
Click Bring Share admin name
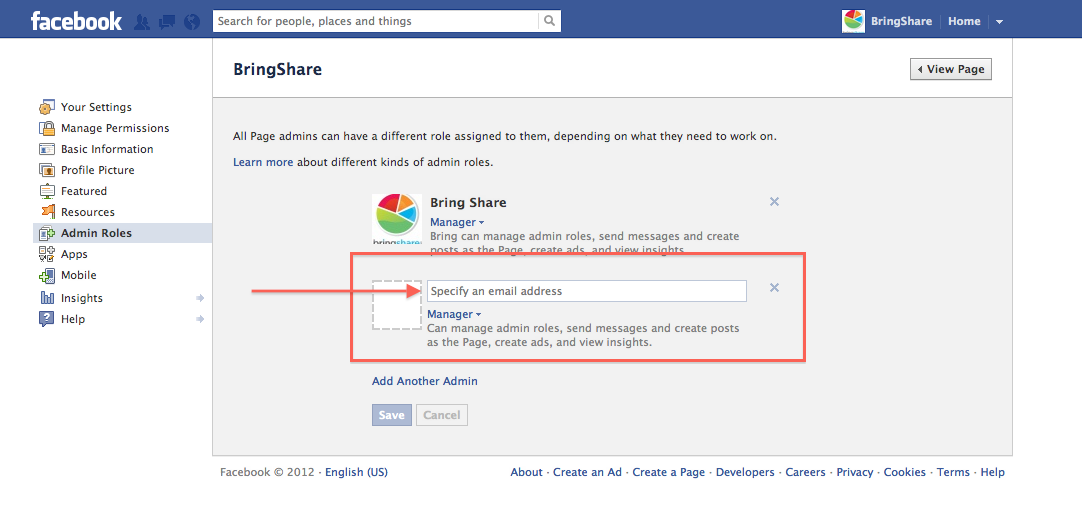click(x=468, y=202)
